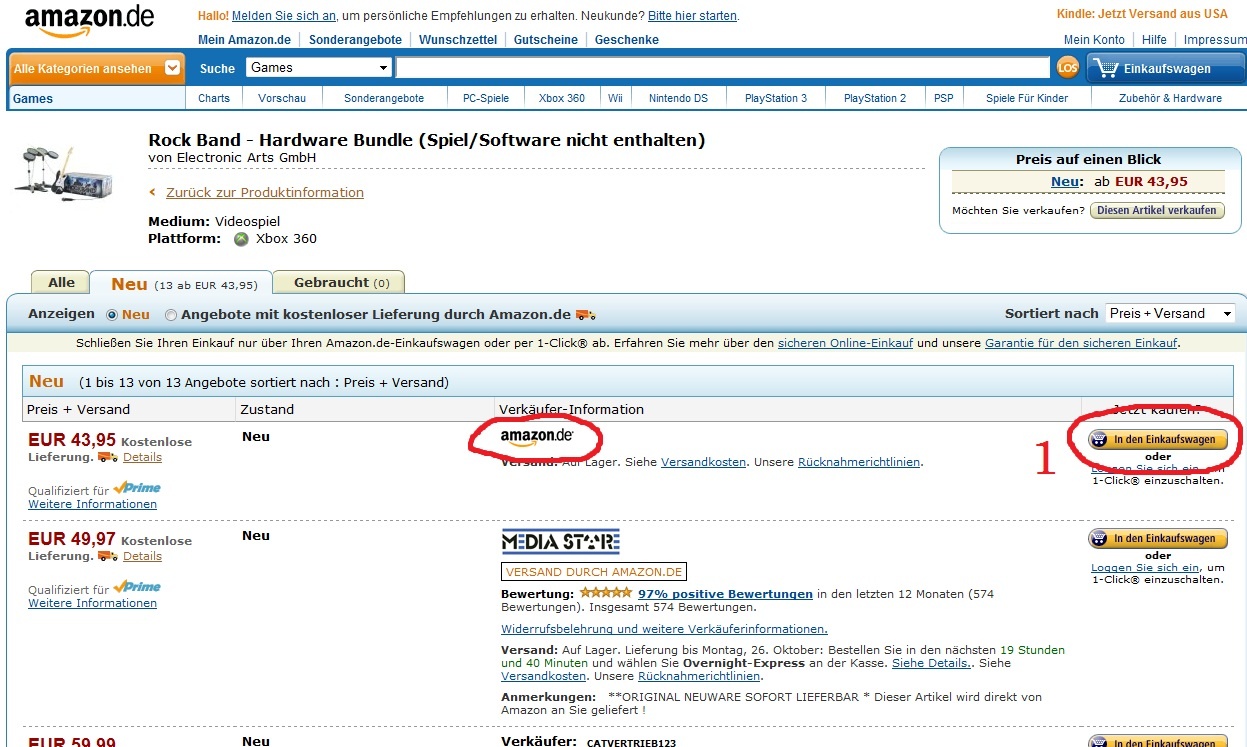Open Details for EUR 43,95 delivery

click(142, 457)
